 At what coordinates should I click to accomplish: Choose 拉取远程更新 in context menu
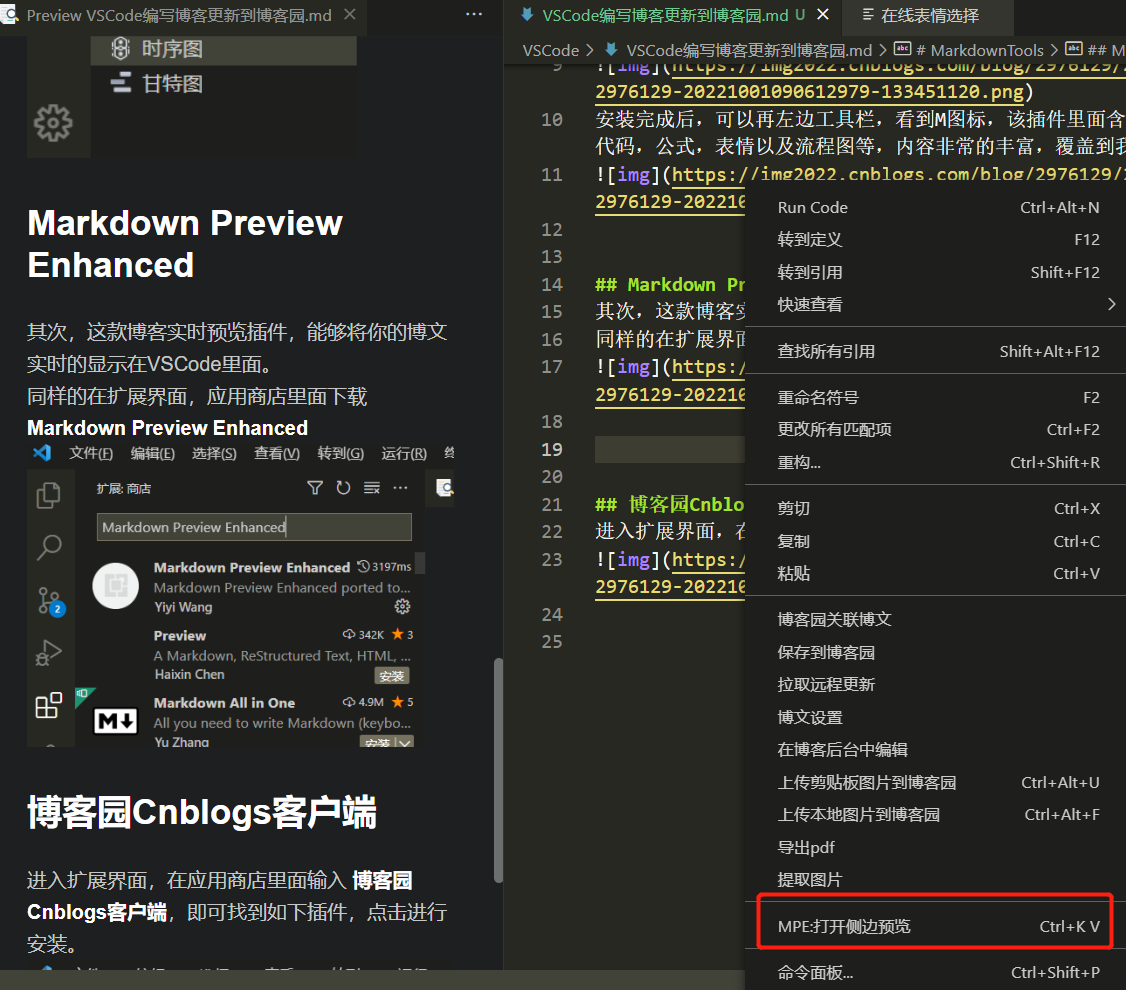938,685
